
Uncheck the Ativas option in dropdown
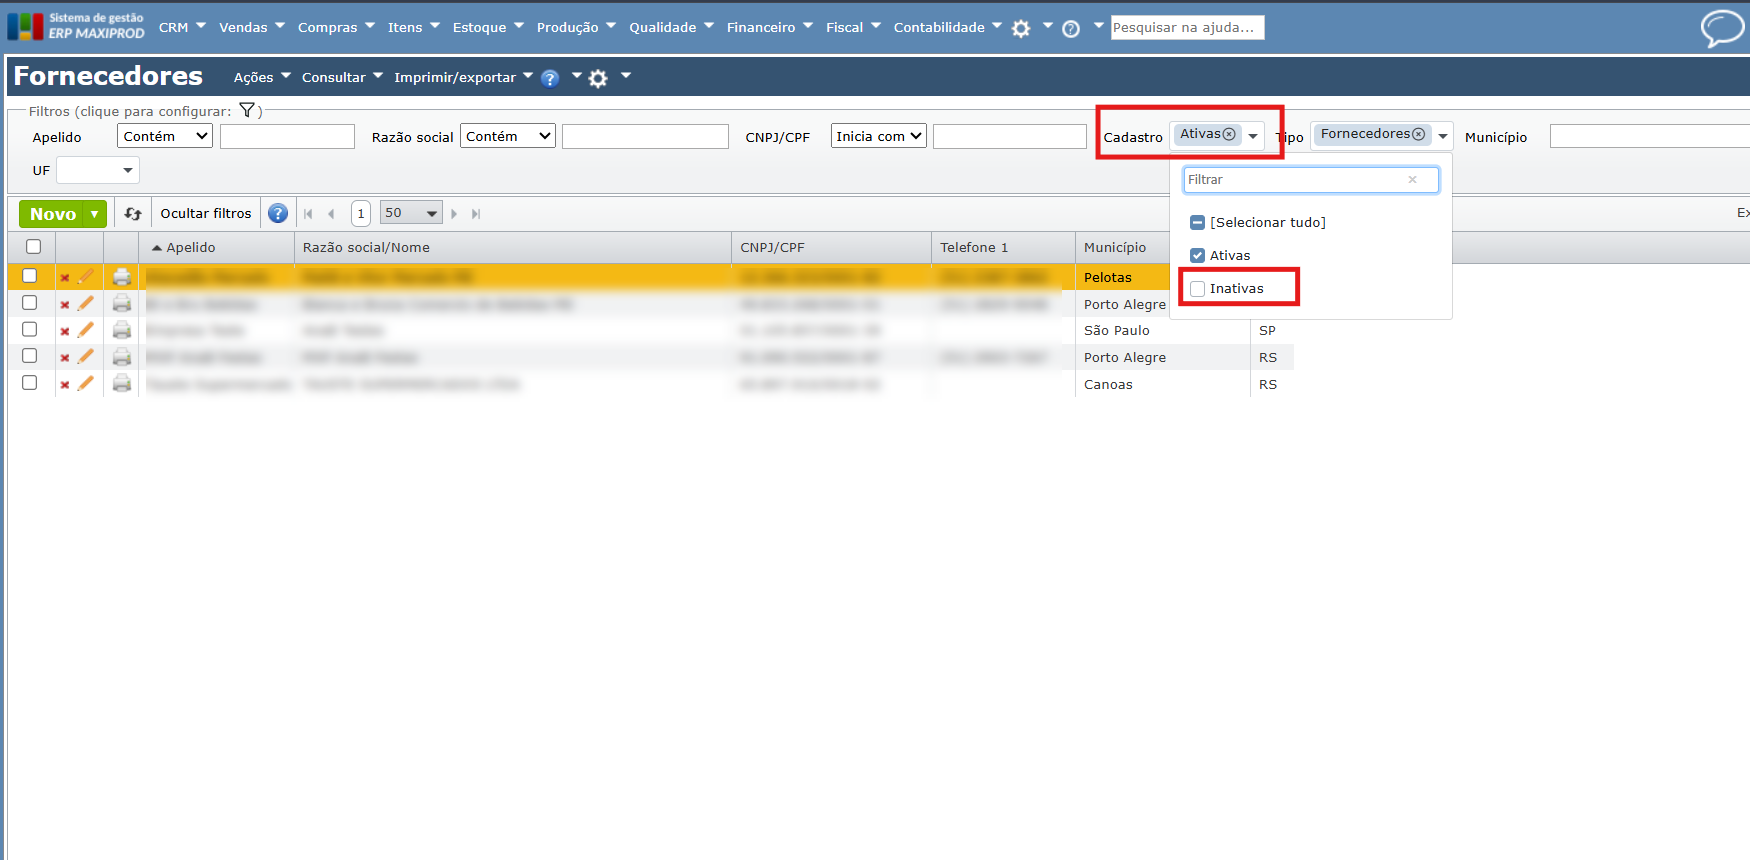pos(1198,256)
